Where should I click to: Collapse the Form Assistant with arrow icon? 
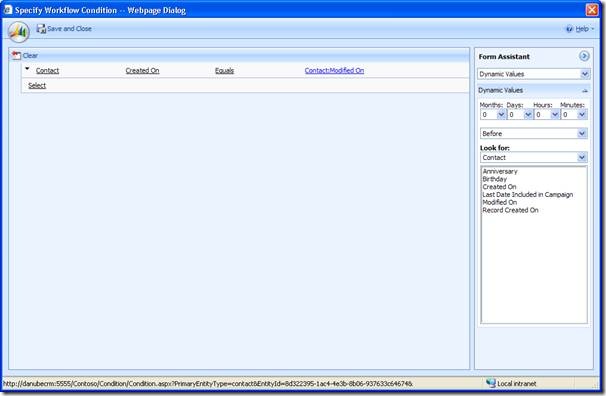point(584,56)
